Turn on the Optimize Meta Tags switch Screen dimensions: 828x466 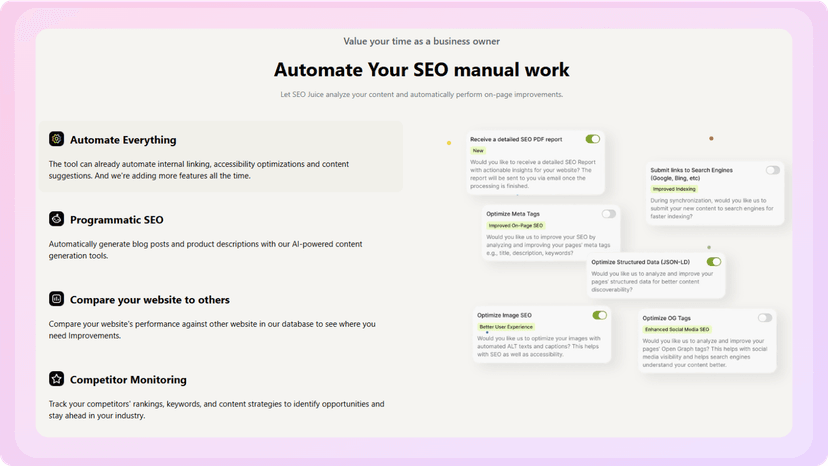(608, 214)
